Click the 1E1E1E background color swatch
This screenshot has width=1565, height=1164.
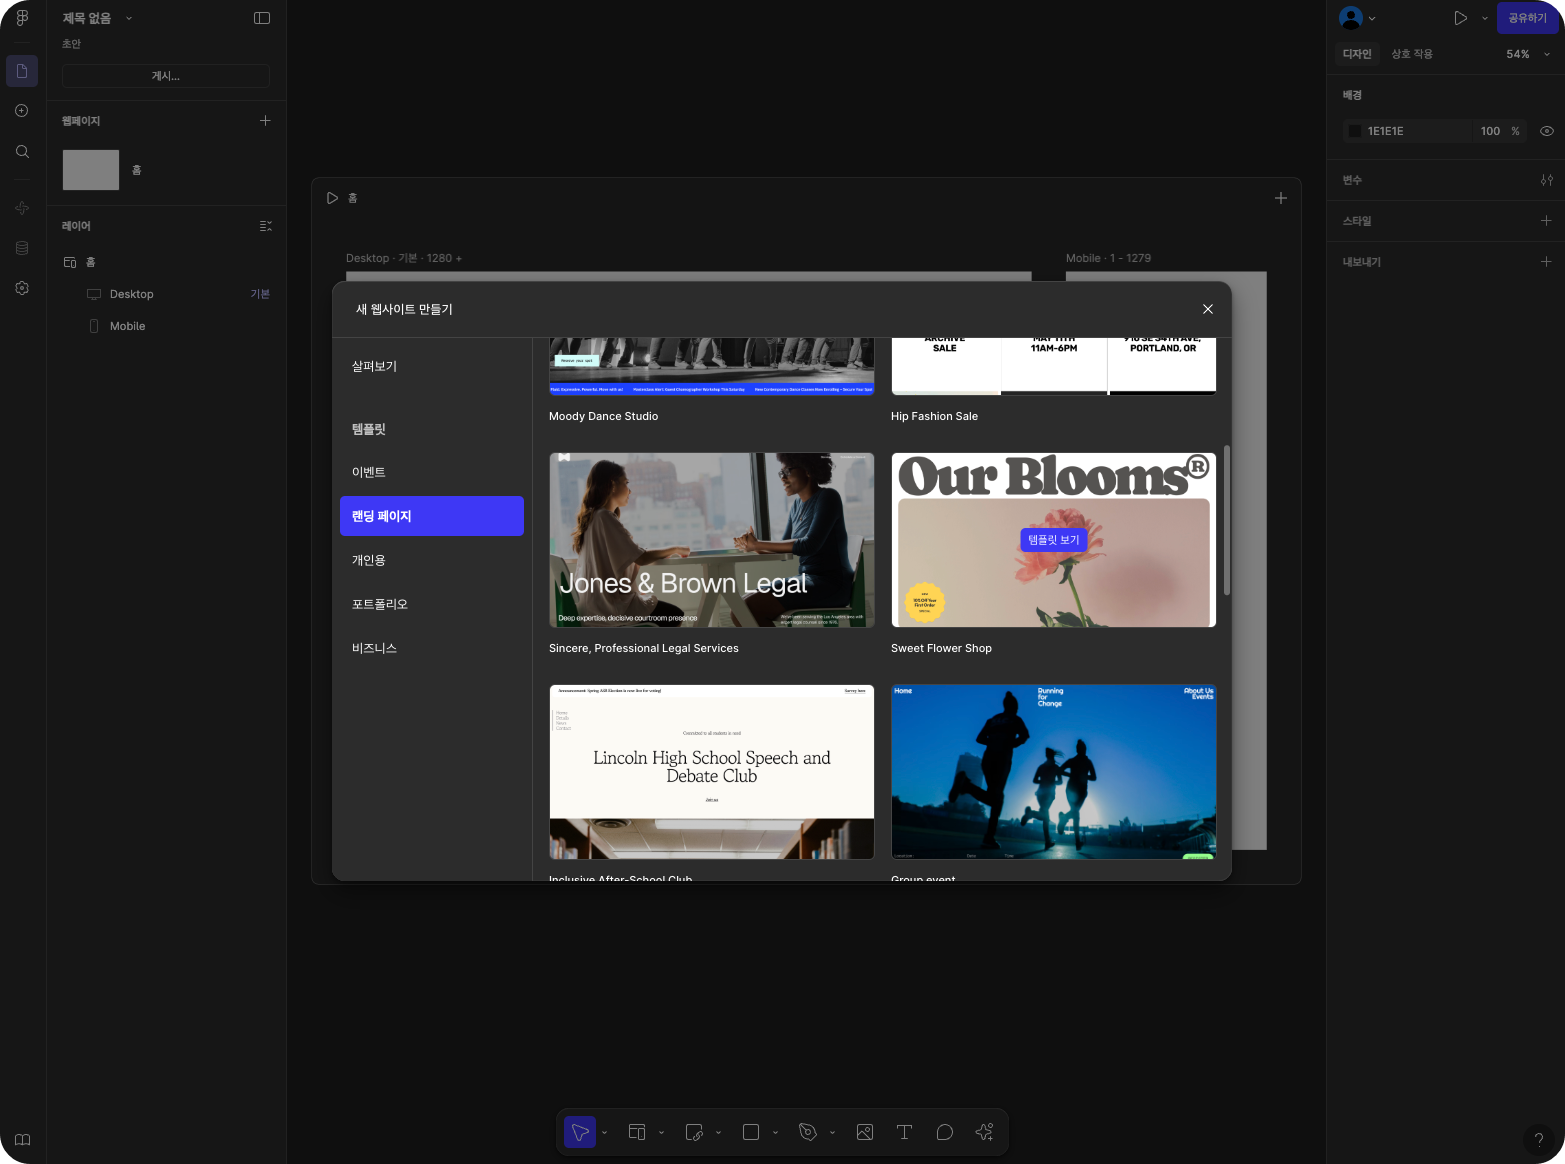coord(1355,131)
